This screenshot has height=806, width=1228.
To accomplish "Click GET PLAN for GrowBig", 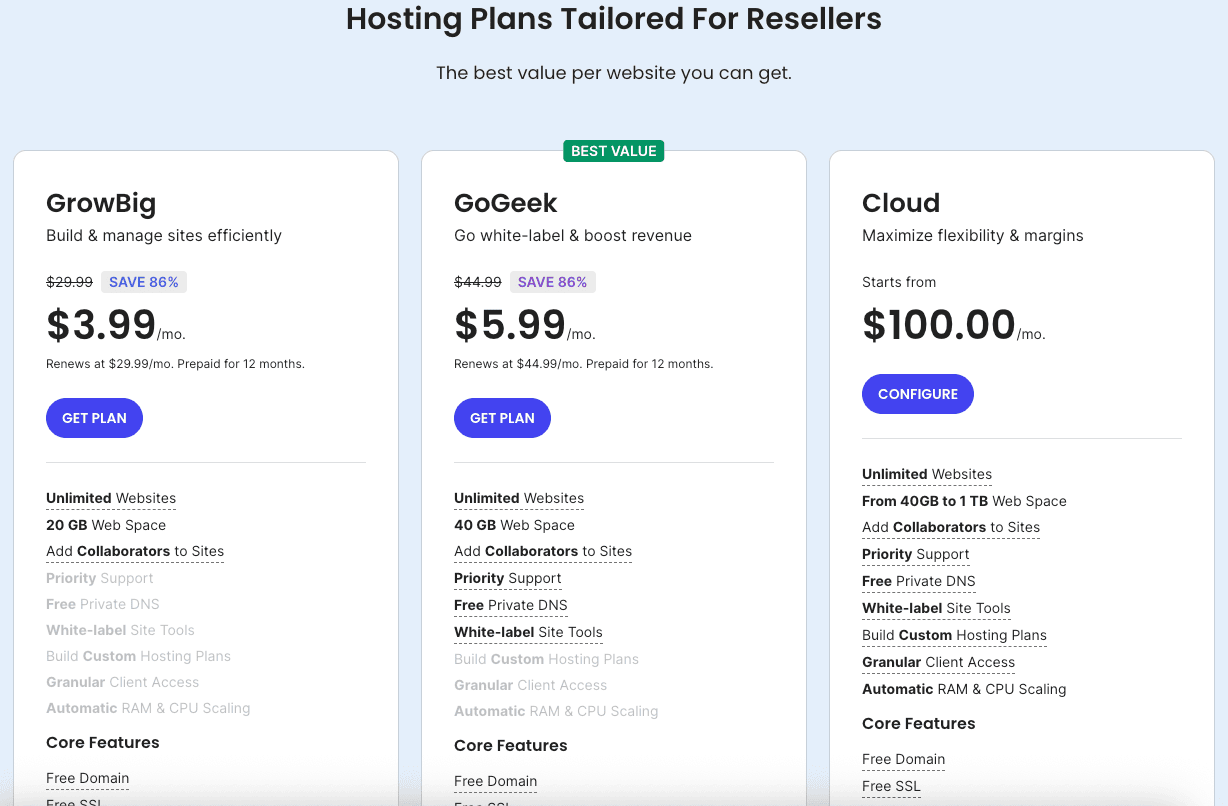I will point(94,417).
